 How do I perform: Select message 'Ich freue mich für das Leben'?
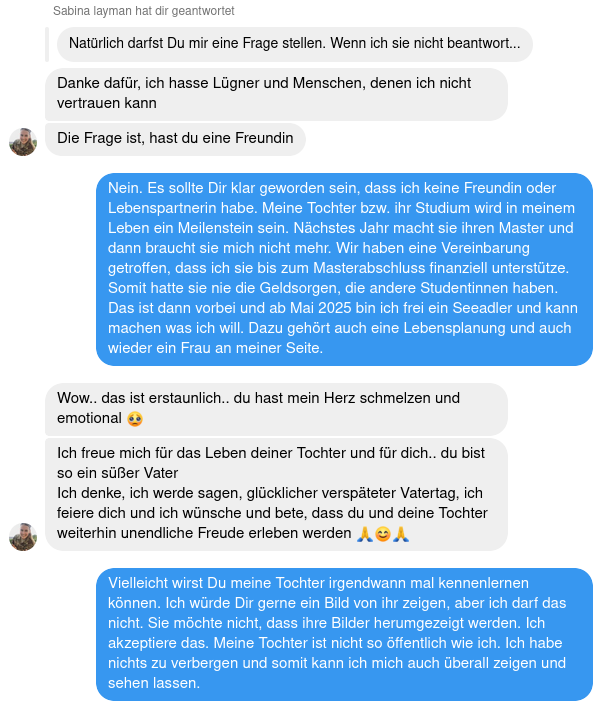276,494
